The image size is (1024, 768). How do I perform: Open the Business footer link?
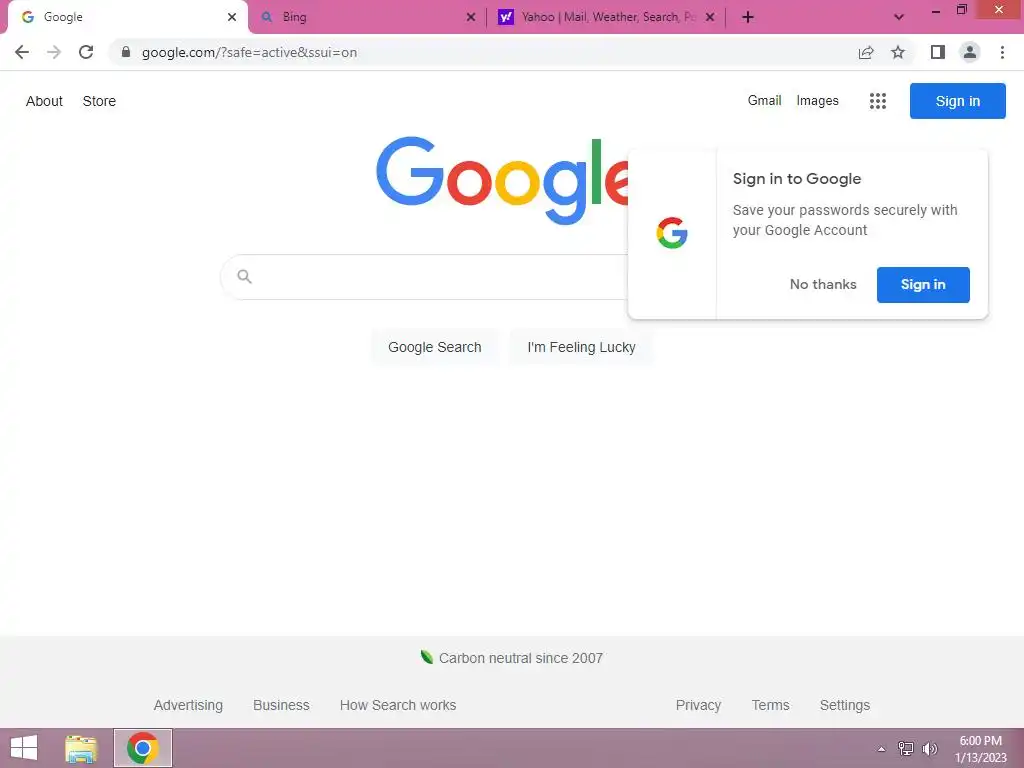point(281,705)
